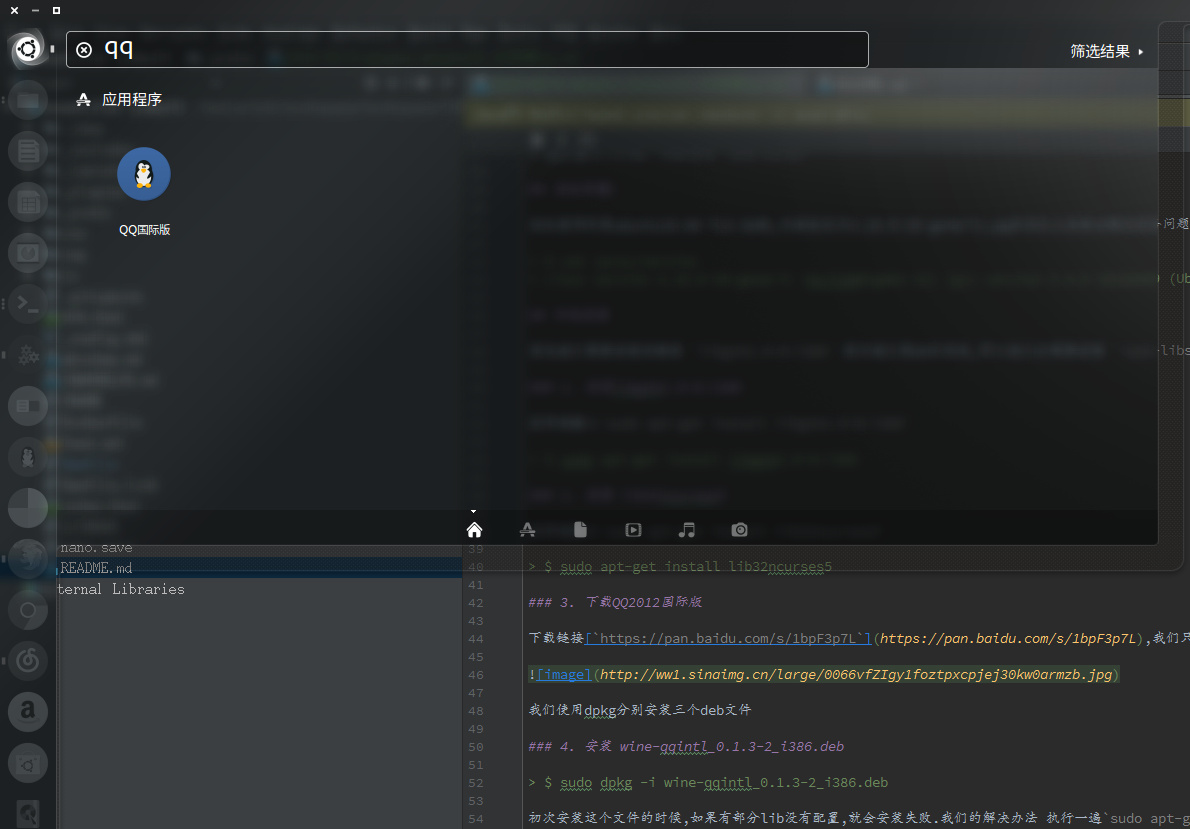Launch LibreOffice Calc spreadsheet icon
The height and width of the screenshot is (829, 1190).
(27, 202)
